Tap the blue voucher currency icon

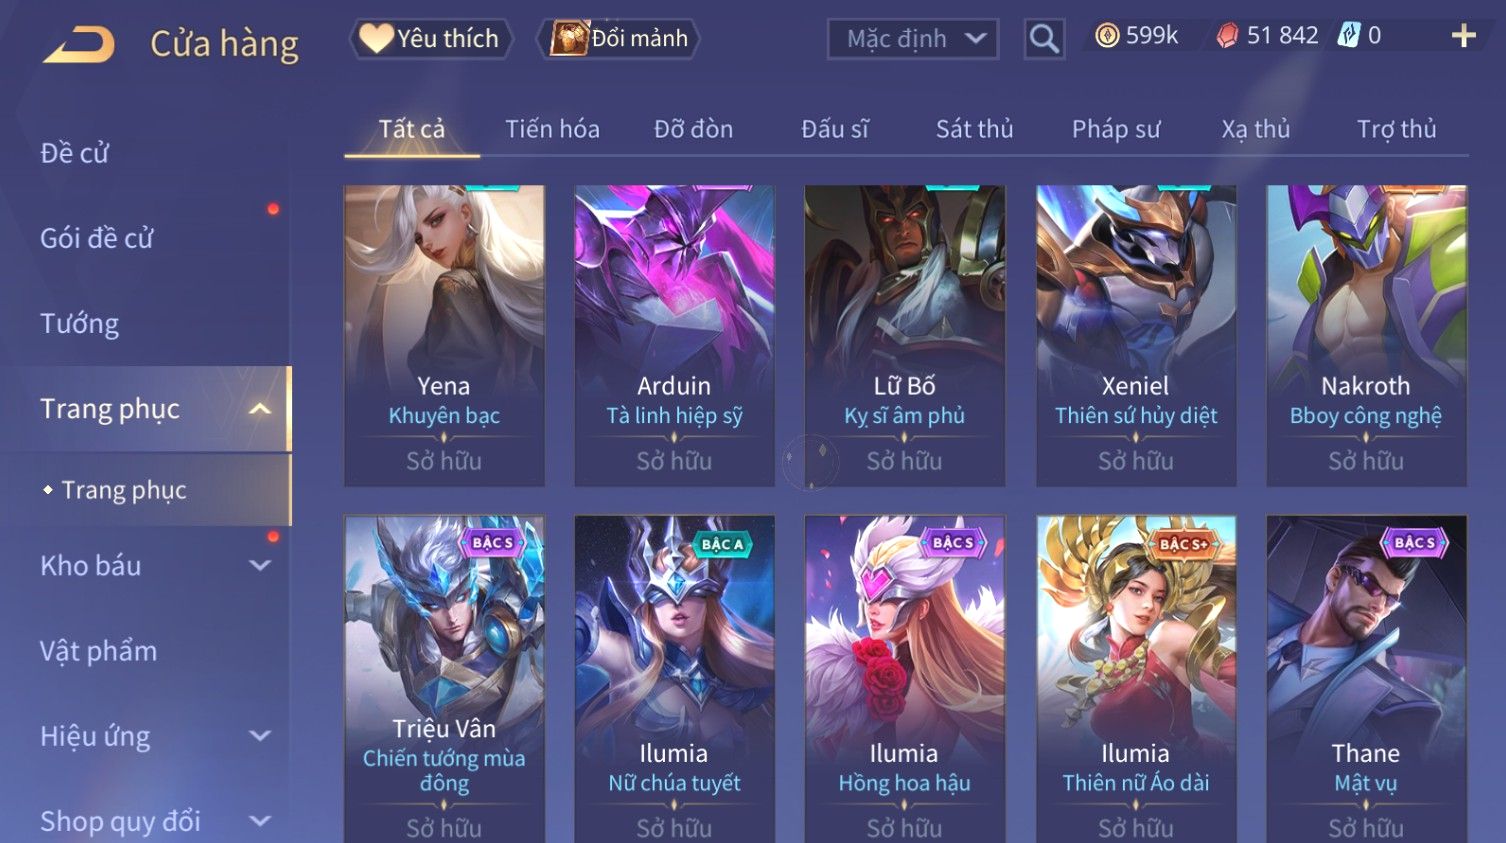pos(1349,35)
